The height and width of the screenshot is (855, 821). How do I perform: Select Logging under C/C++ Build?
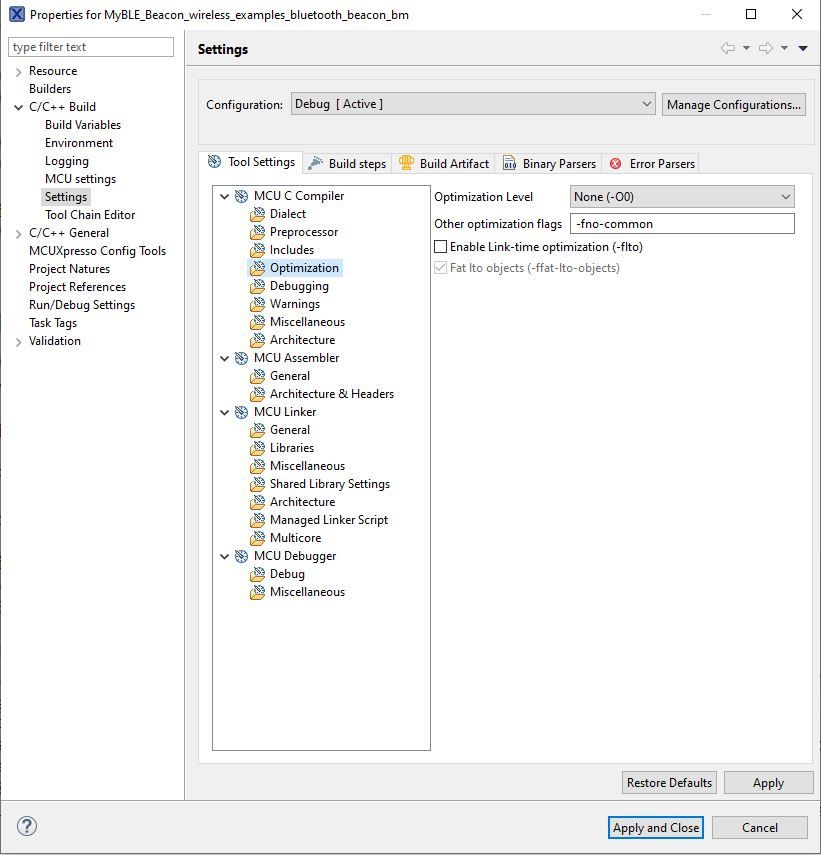point(67,161)
